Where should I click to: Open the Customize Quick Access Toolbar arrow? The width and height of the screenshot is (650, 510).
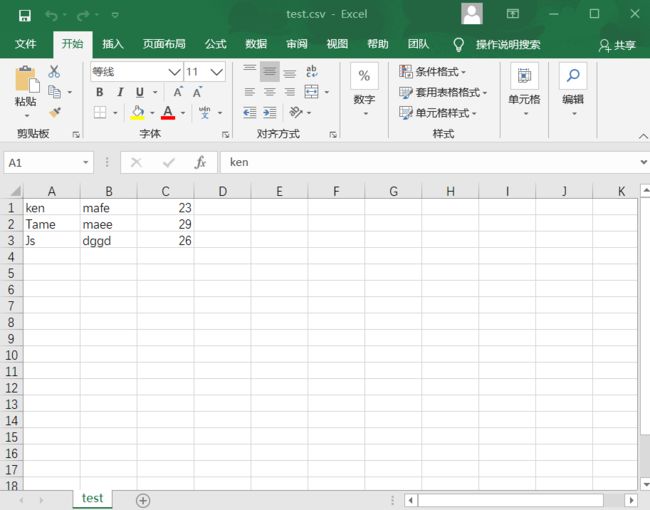pyautogui.click(x=115, y=16)
